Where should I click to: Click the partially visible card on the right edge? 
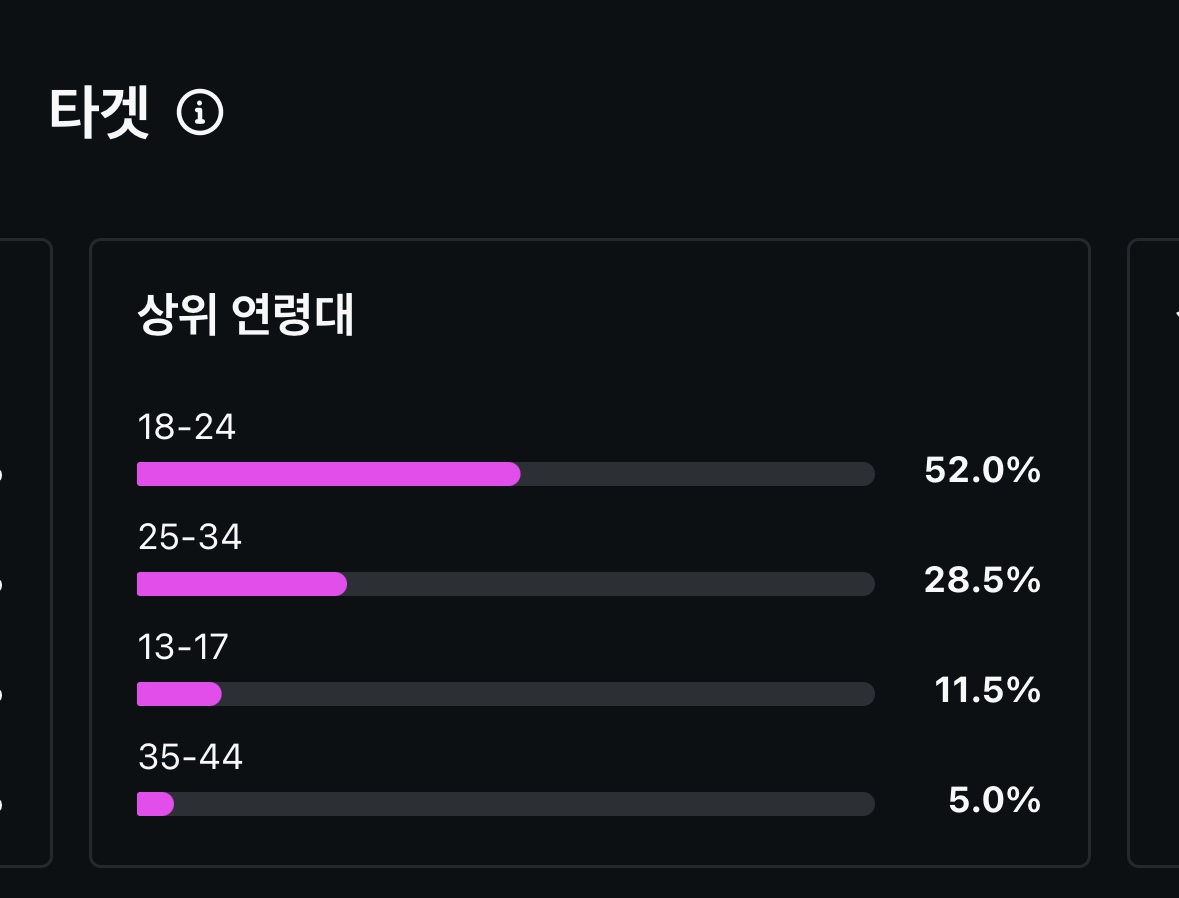(1153, 553)
